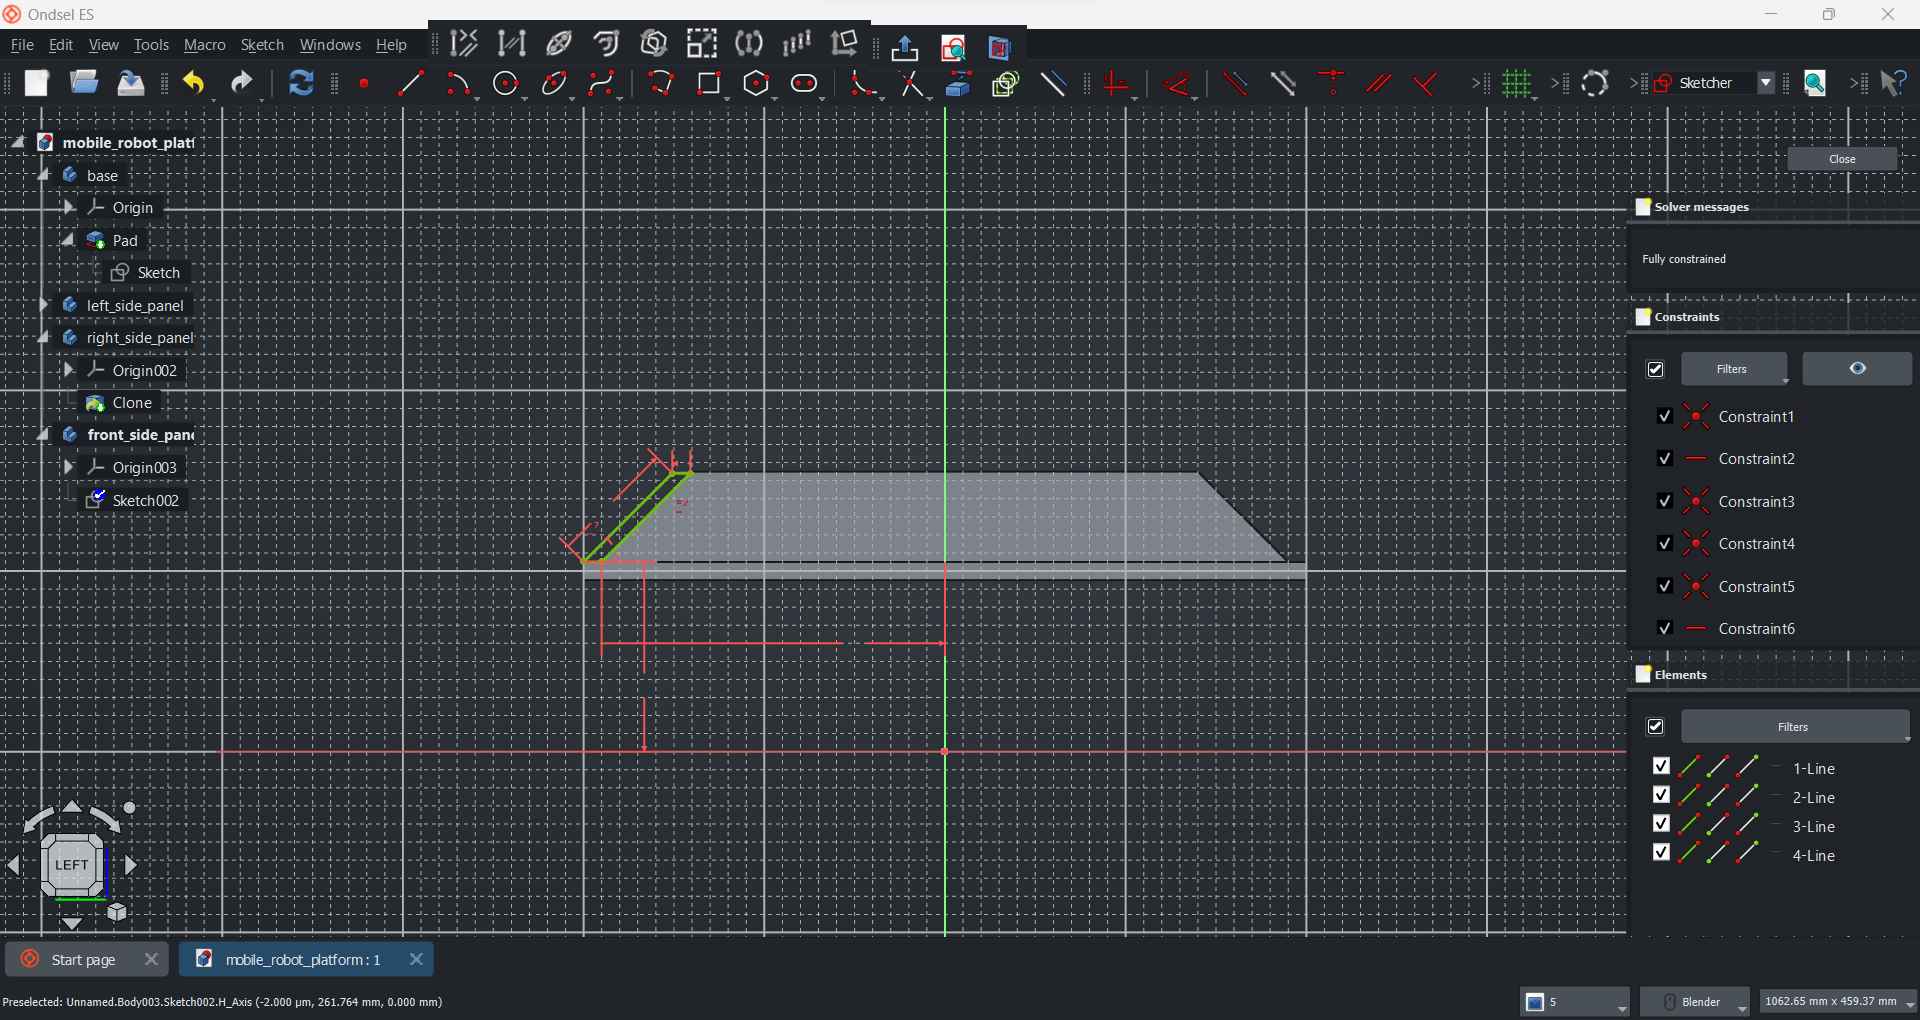Open the Windows menu

(331, 45)
